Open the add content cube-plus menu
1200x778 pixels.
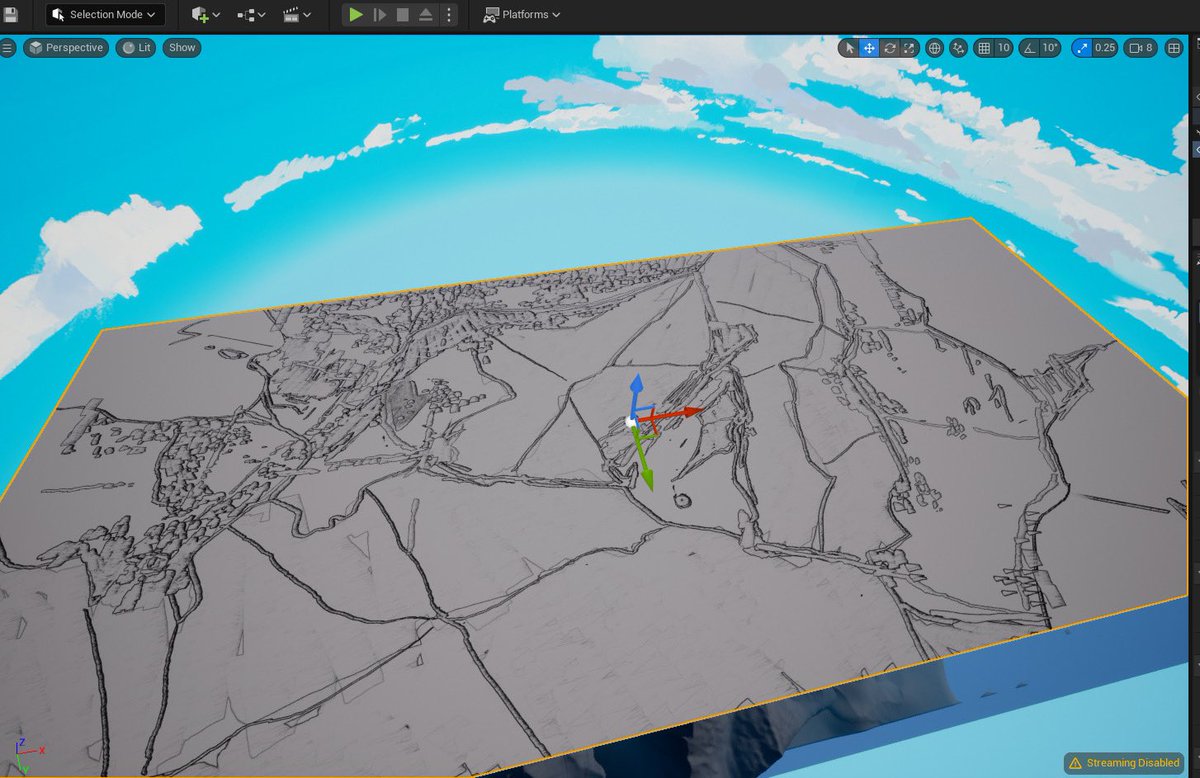coord(206,14)
